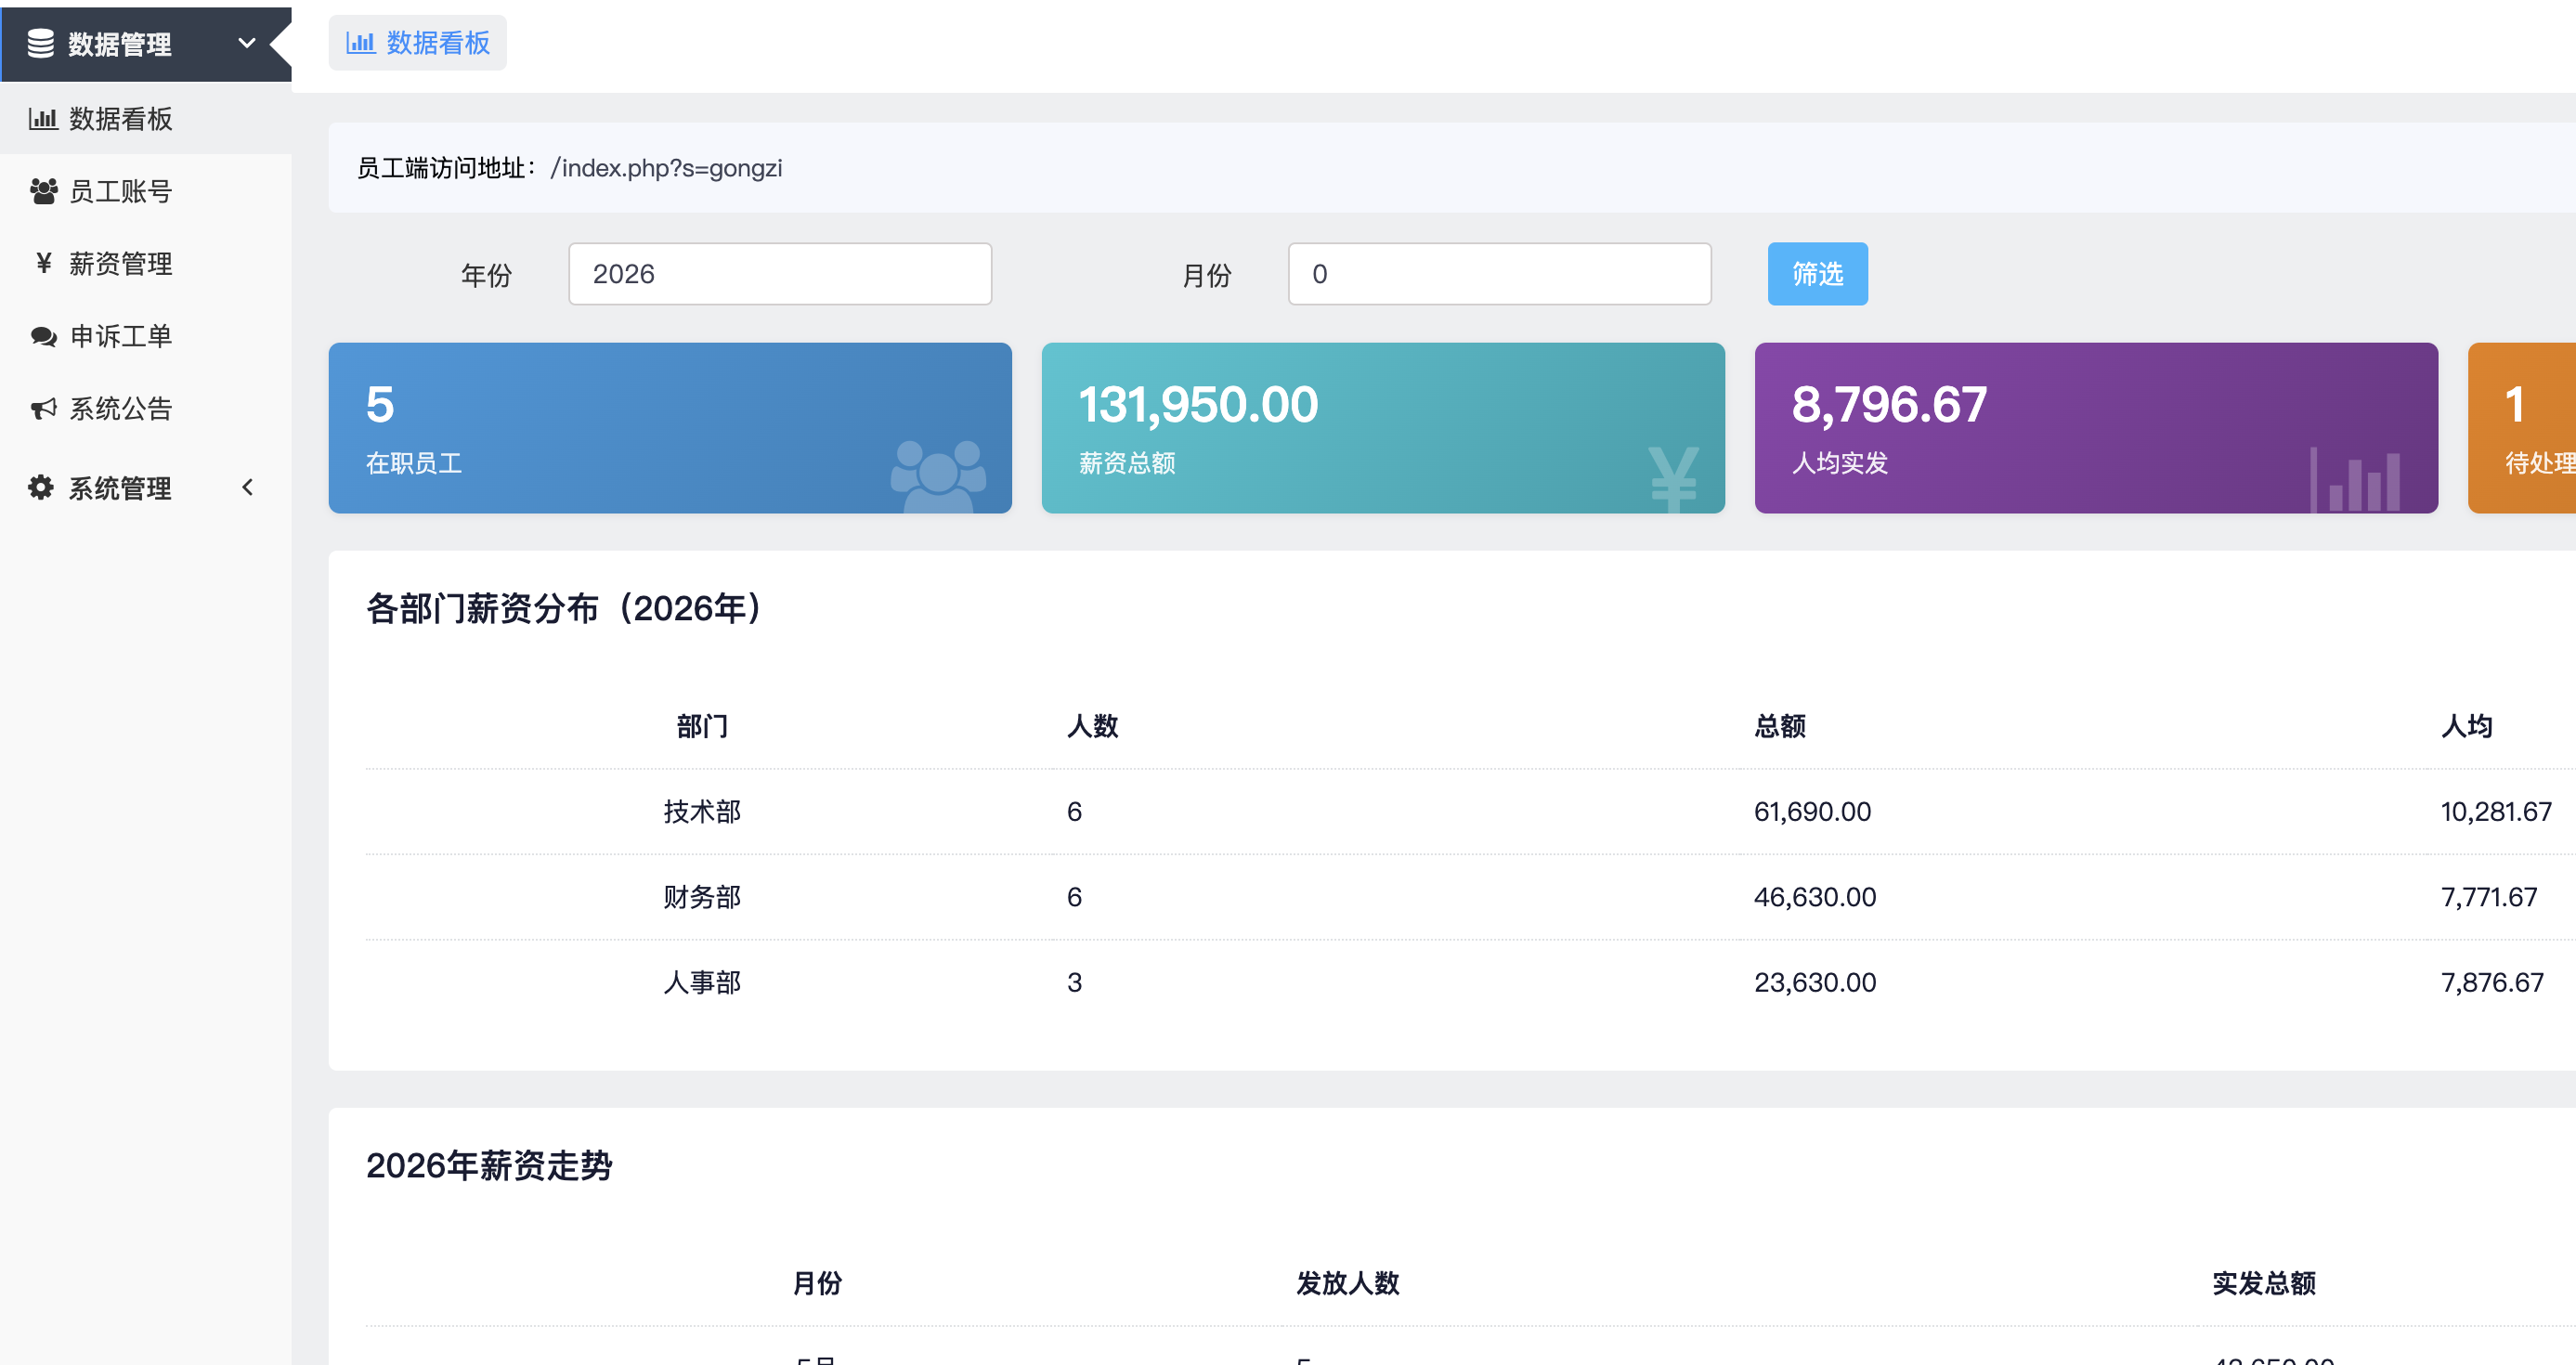
Task: Click the yen icon on 薪资总额 card
Action: tap(1674, 478)
